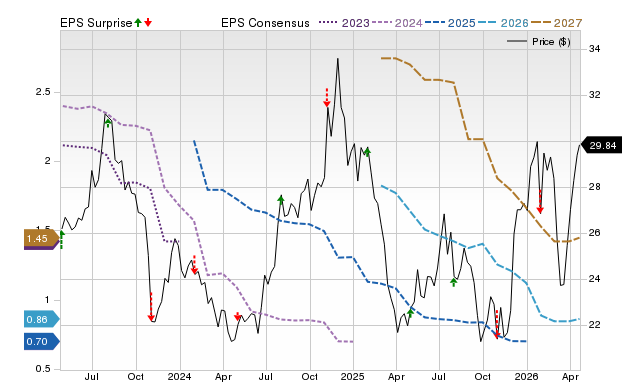The image size is (640, 382).
Task: Click the 24 tick on the price axis
Action: 595,279
